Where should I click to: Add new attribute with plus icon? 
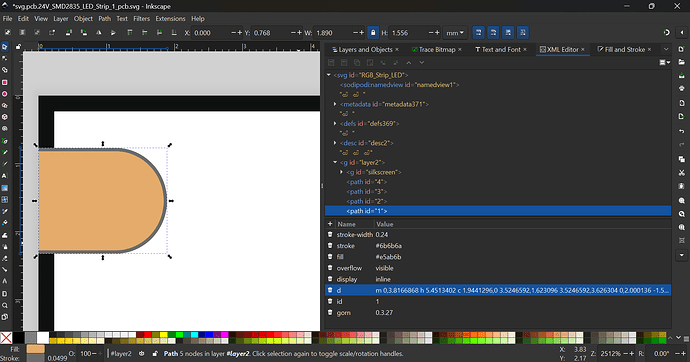click(x=330, y=224)
